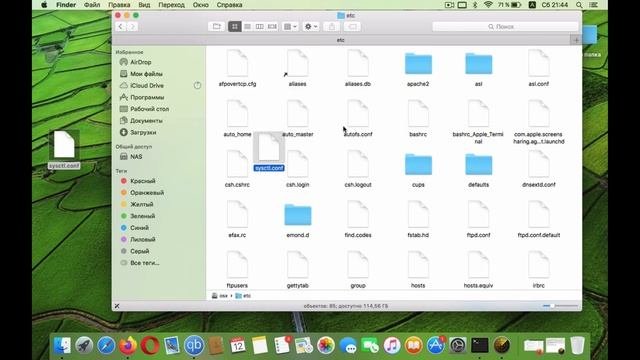640x360 pixels.
Task: Open Notification Center from menu bar
Action: click(594, 5)
